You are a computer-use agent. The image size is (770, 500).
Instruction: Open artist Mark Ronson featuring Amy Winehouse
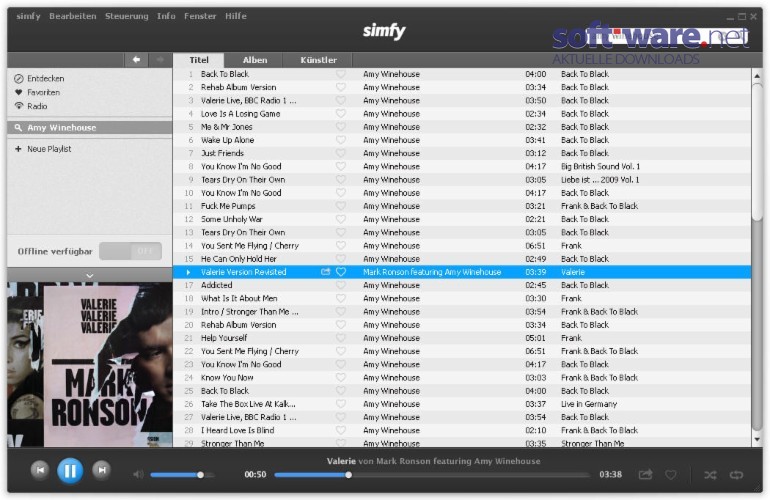point(432,272)
